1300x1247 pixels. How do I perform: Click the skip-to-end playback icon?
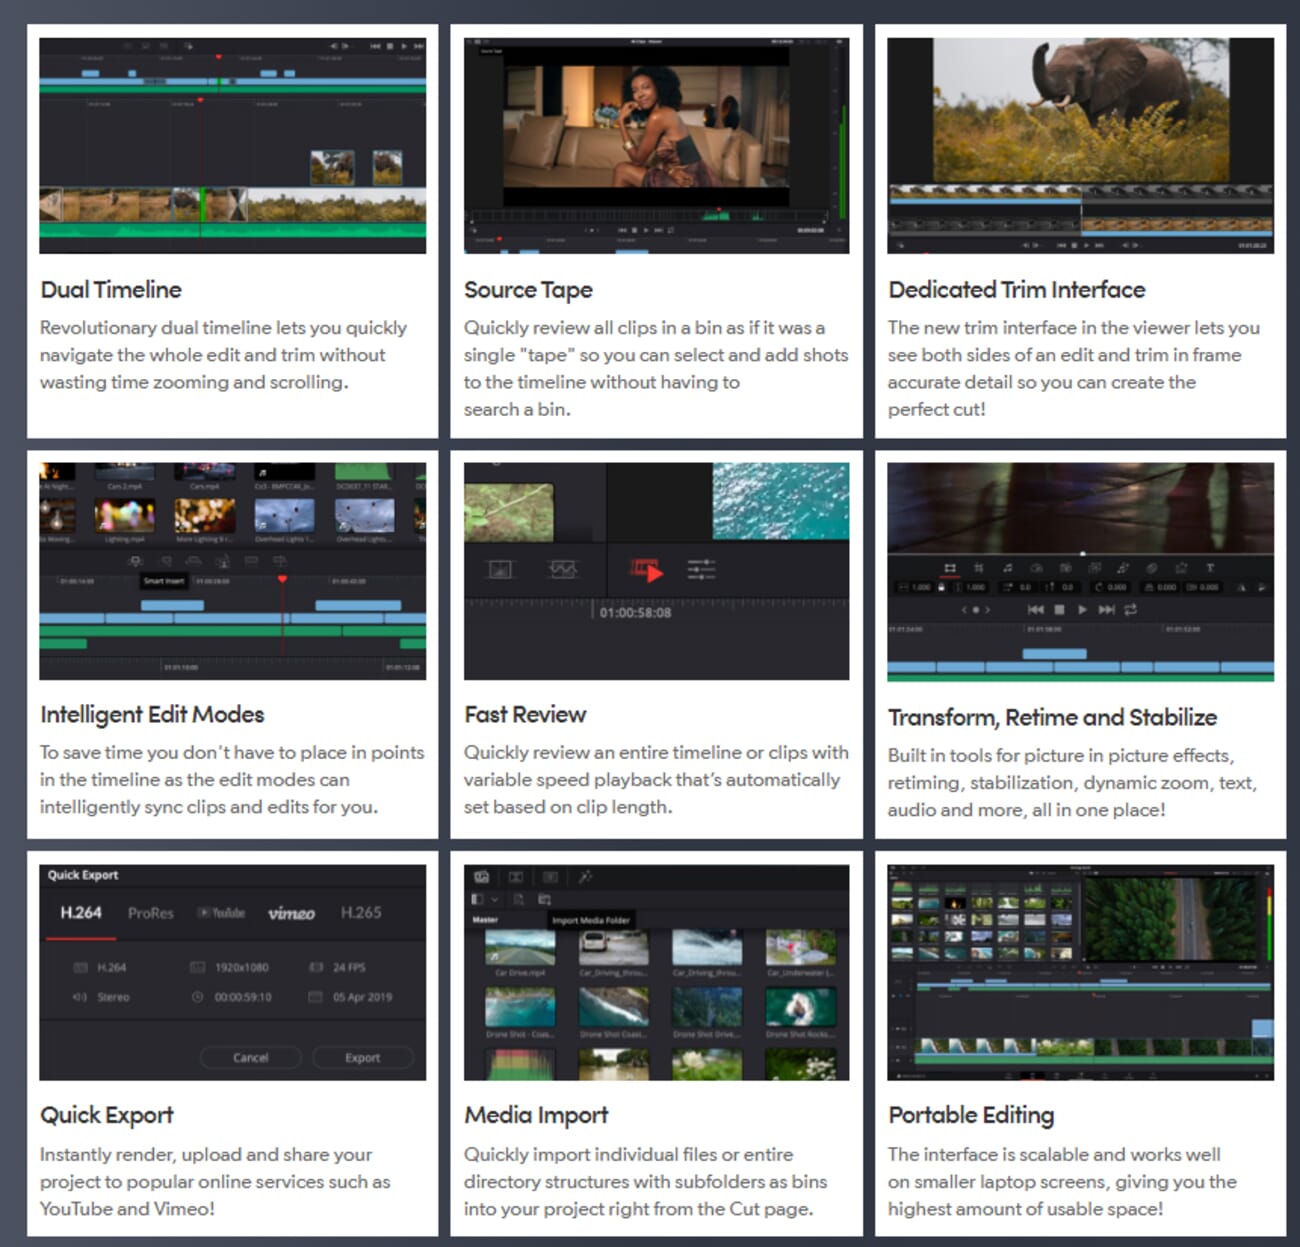coord(1106,609)
